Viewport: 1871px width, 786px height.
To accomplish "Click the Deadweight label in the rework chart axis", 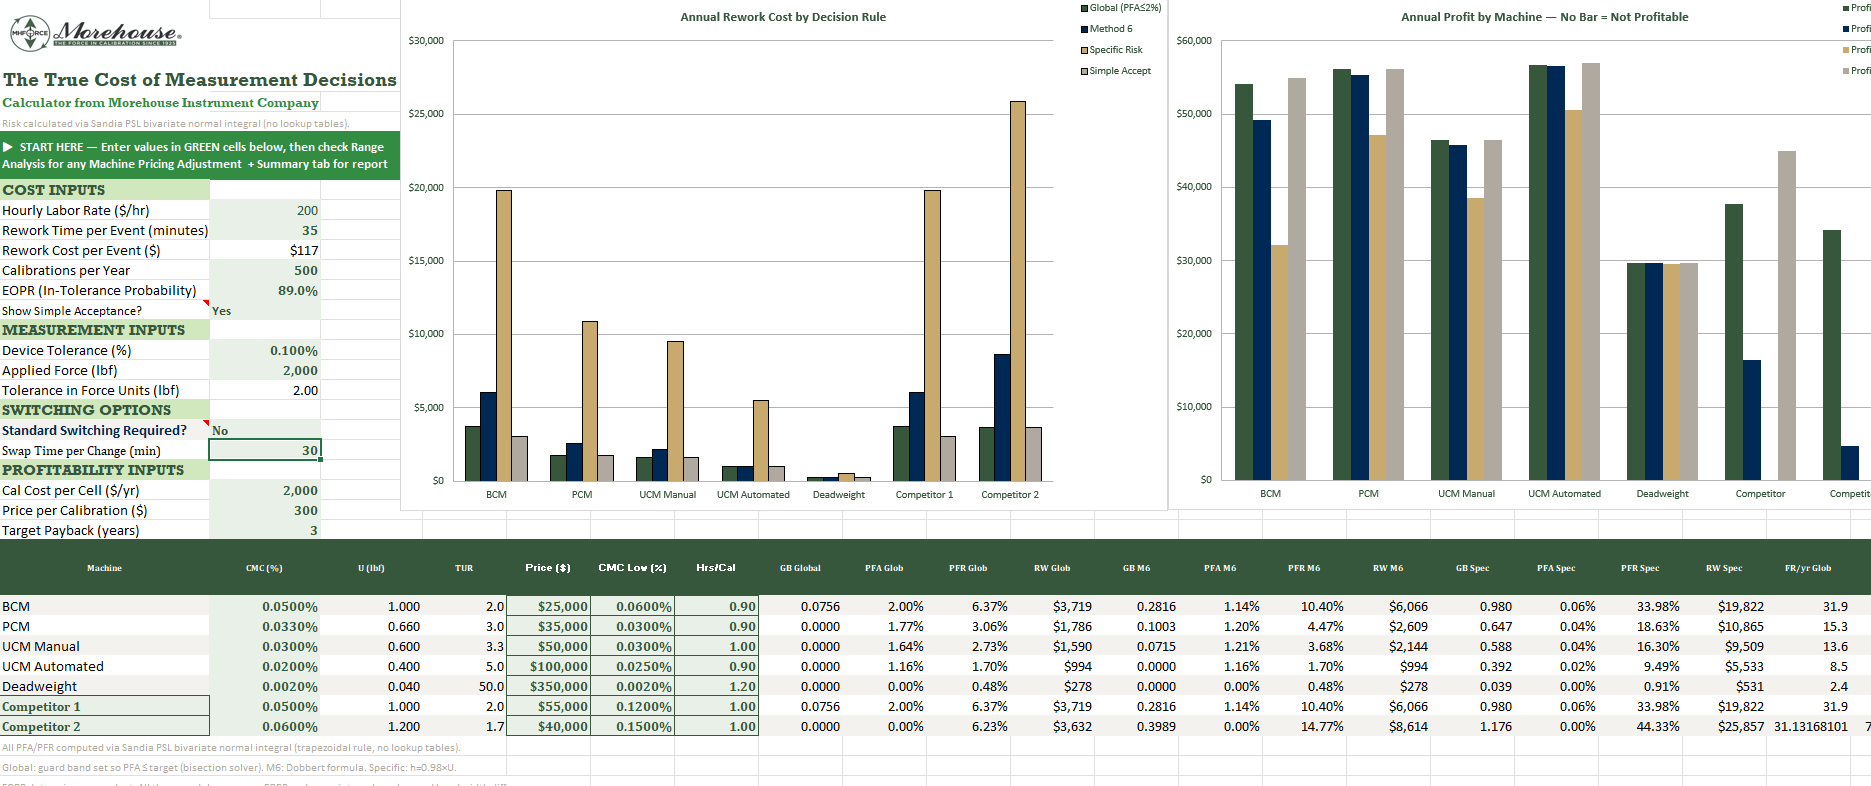I will pyautogui.click(x=838, y=494).
